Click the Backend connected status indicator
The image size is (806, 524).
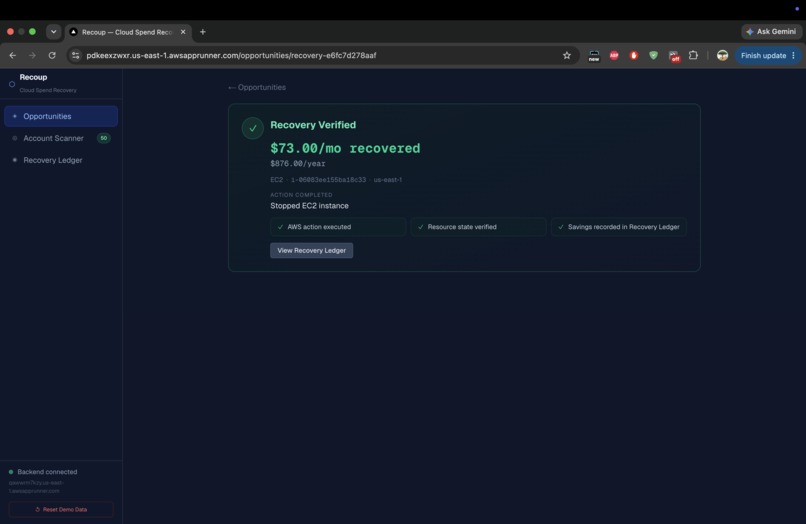click(43, 472)
